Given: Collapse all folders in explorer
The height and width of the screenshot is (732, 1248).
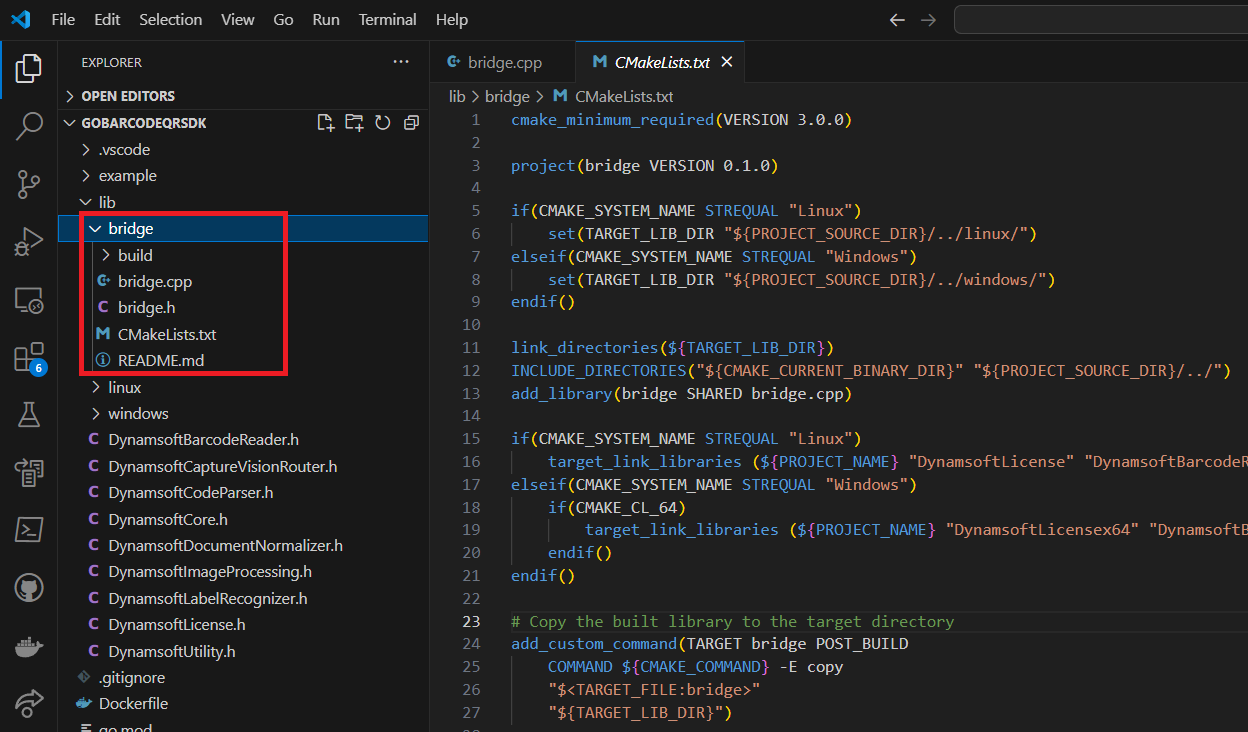Looking at the screenshot, I should coord(411,123).
